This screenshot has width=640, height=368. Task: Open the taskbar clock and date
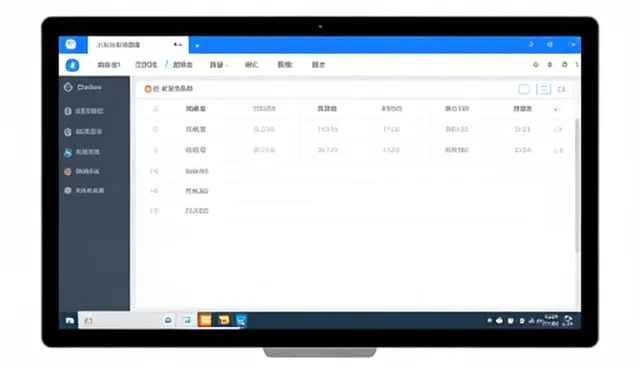tap(551, 320)
